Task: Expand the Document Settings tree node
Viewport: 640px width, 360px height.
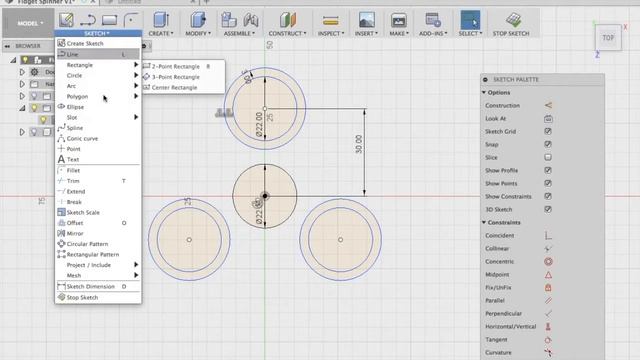Action: tap(22, 72)
